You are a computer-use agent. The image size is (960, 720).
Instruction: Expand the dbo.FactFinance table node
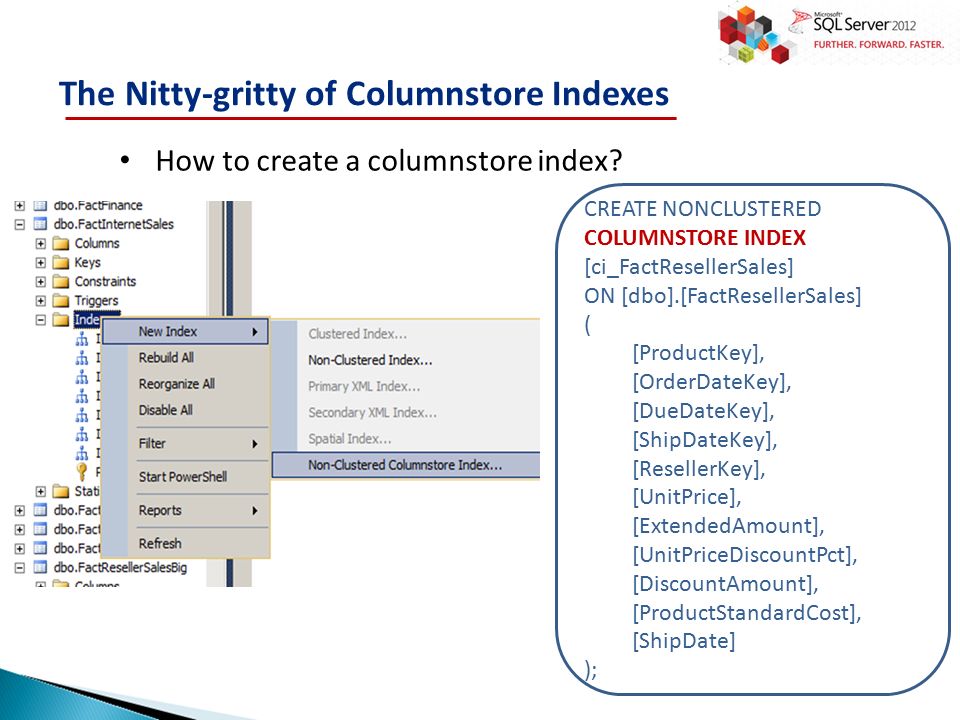(x=20, y=206)
